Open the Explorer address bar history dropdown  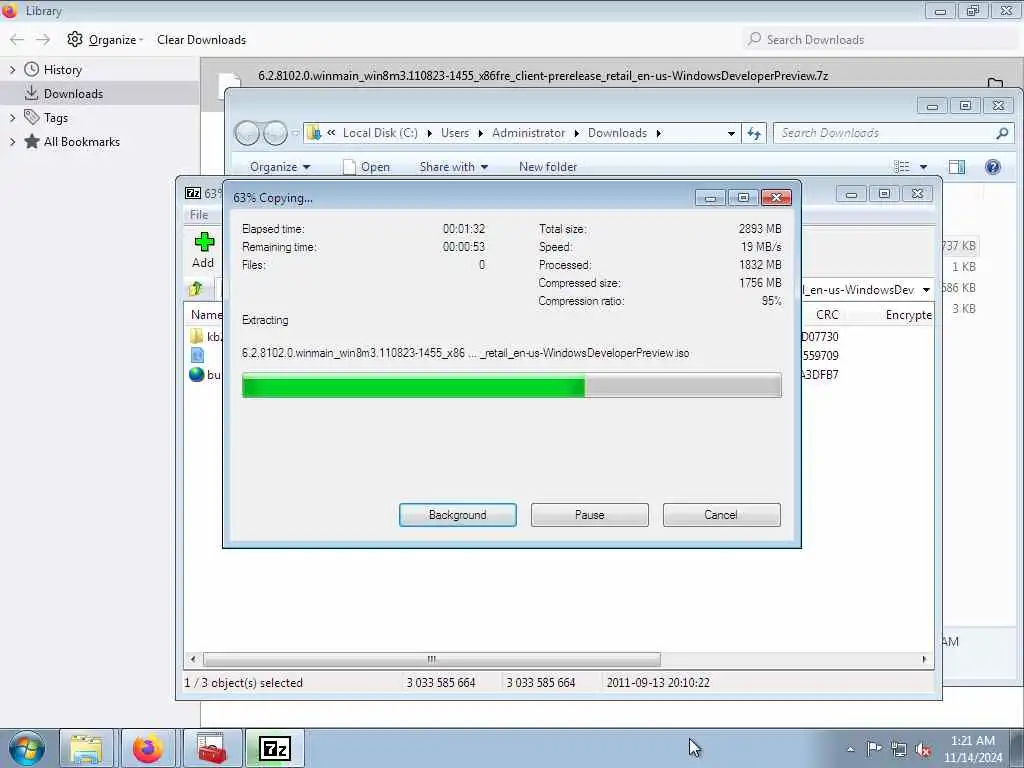click(x=731, y=133)
